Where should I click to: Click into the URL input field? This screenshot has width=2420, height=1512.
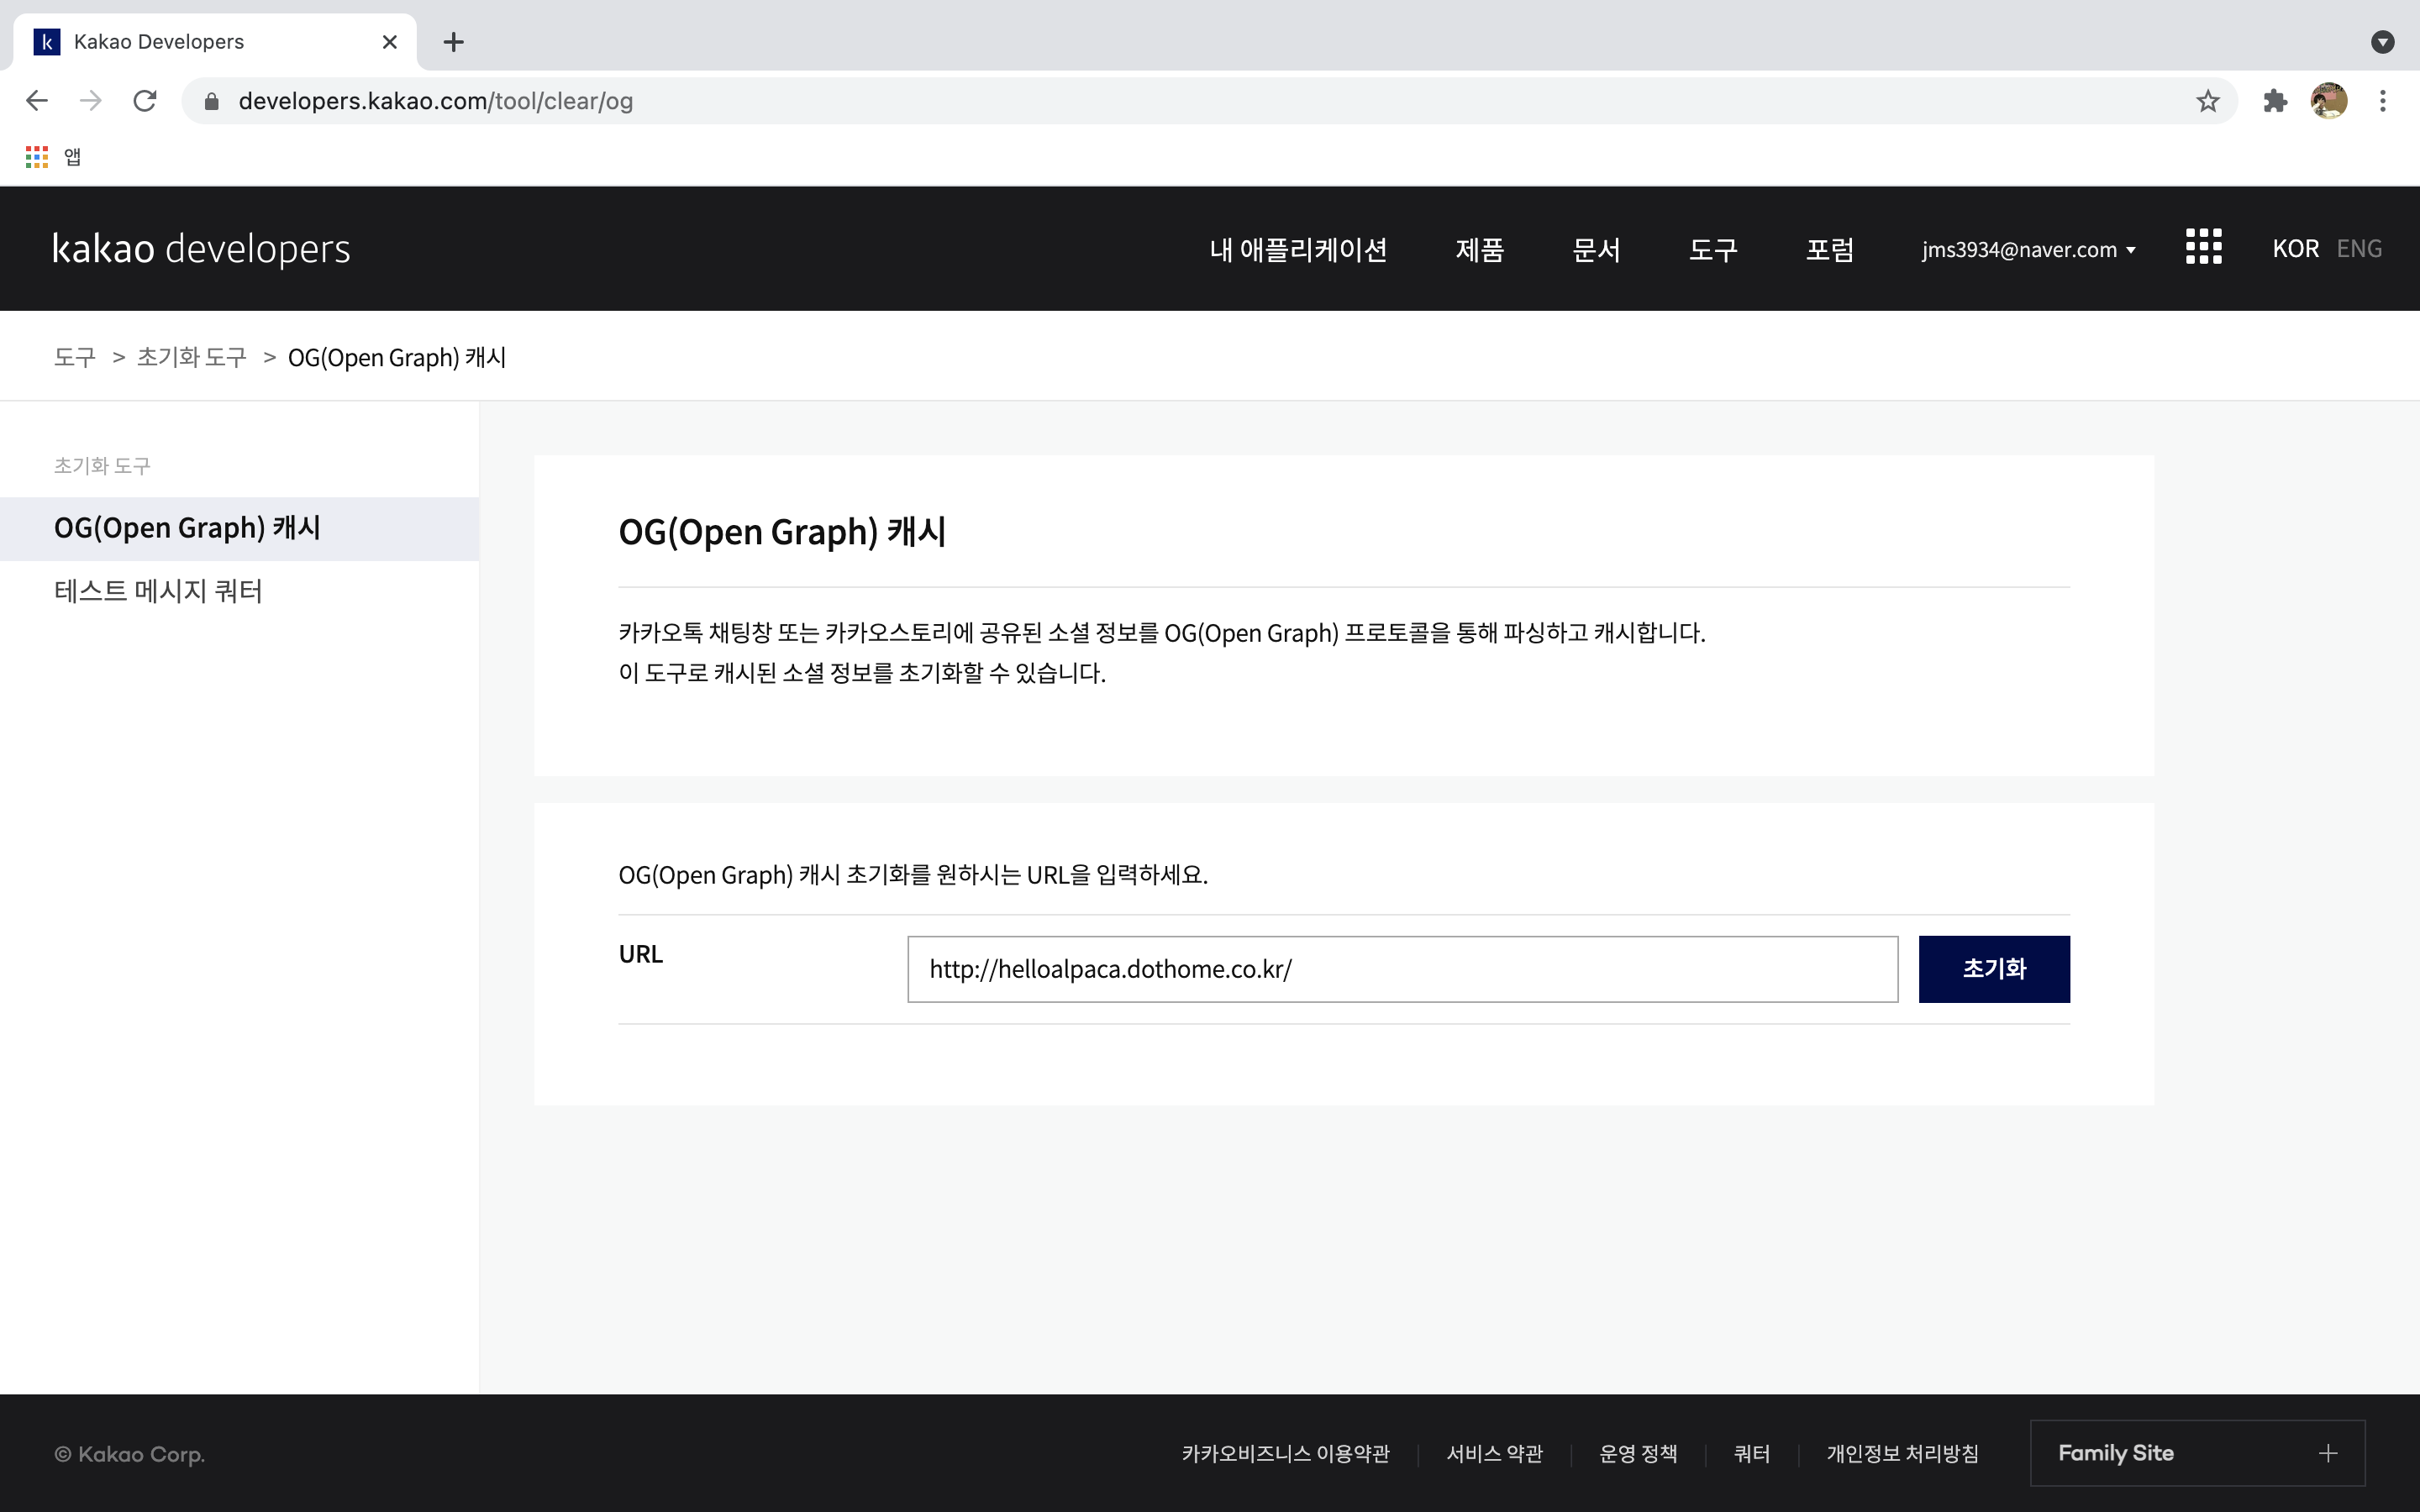tap(1401, 969)
